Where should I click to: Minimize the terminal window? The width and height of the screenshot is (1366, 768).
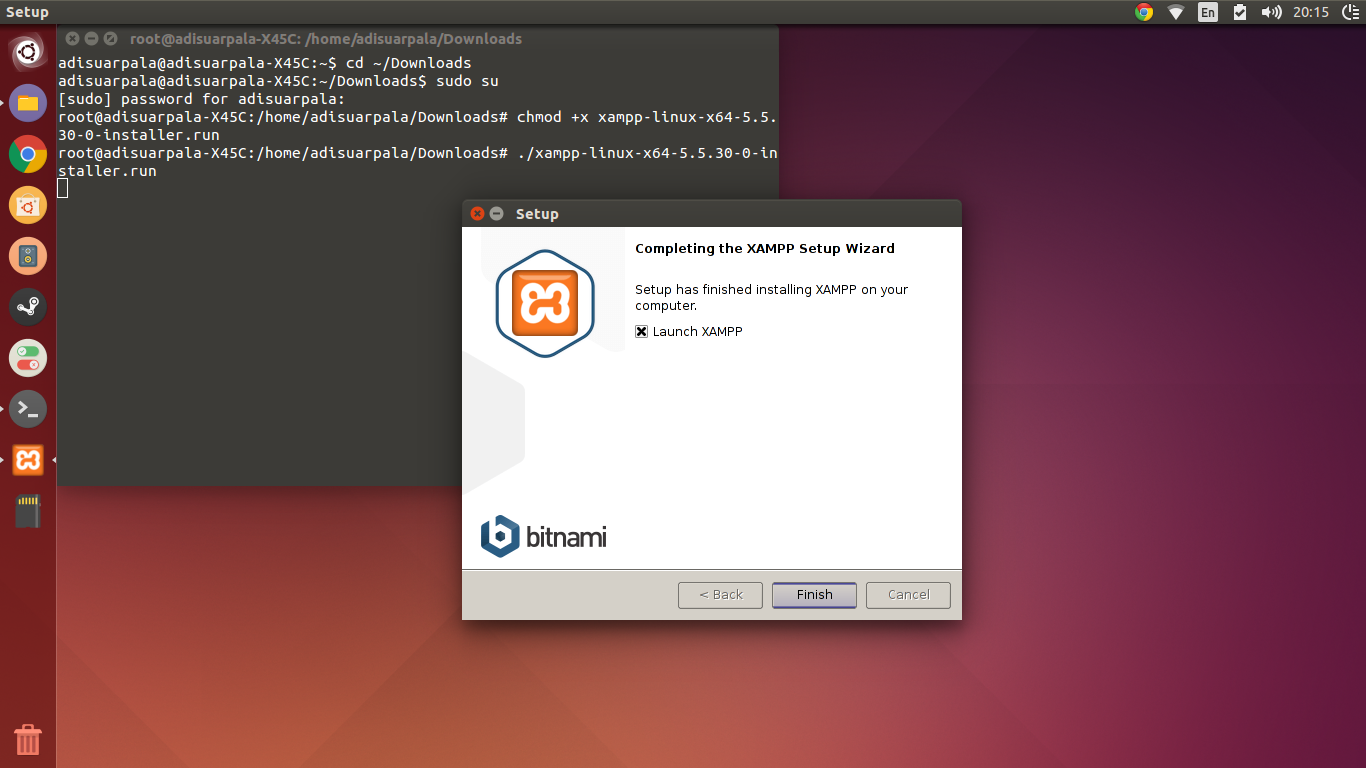pyautogui.click(x=91, y=39)
